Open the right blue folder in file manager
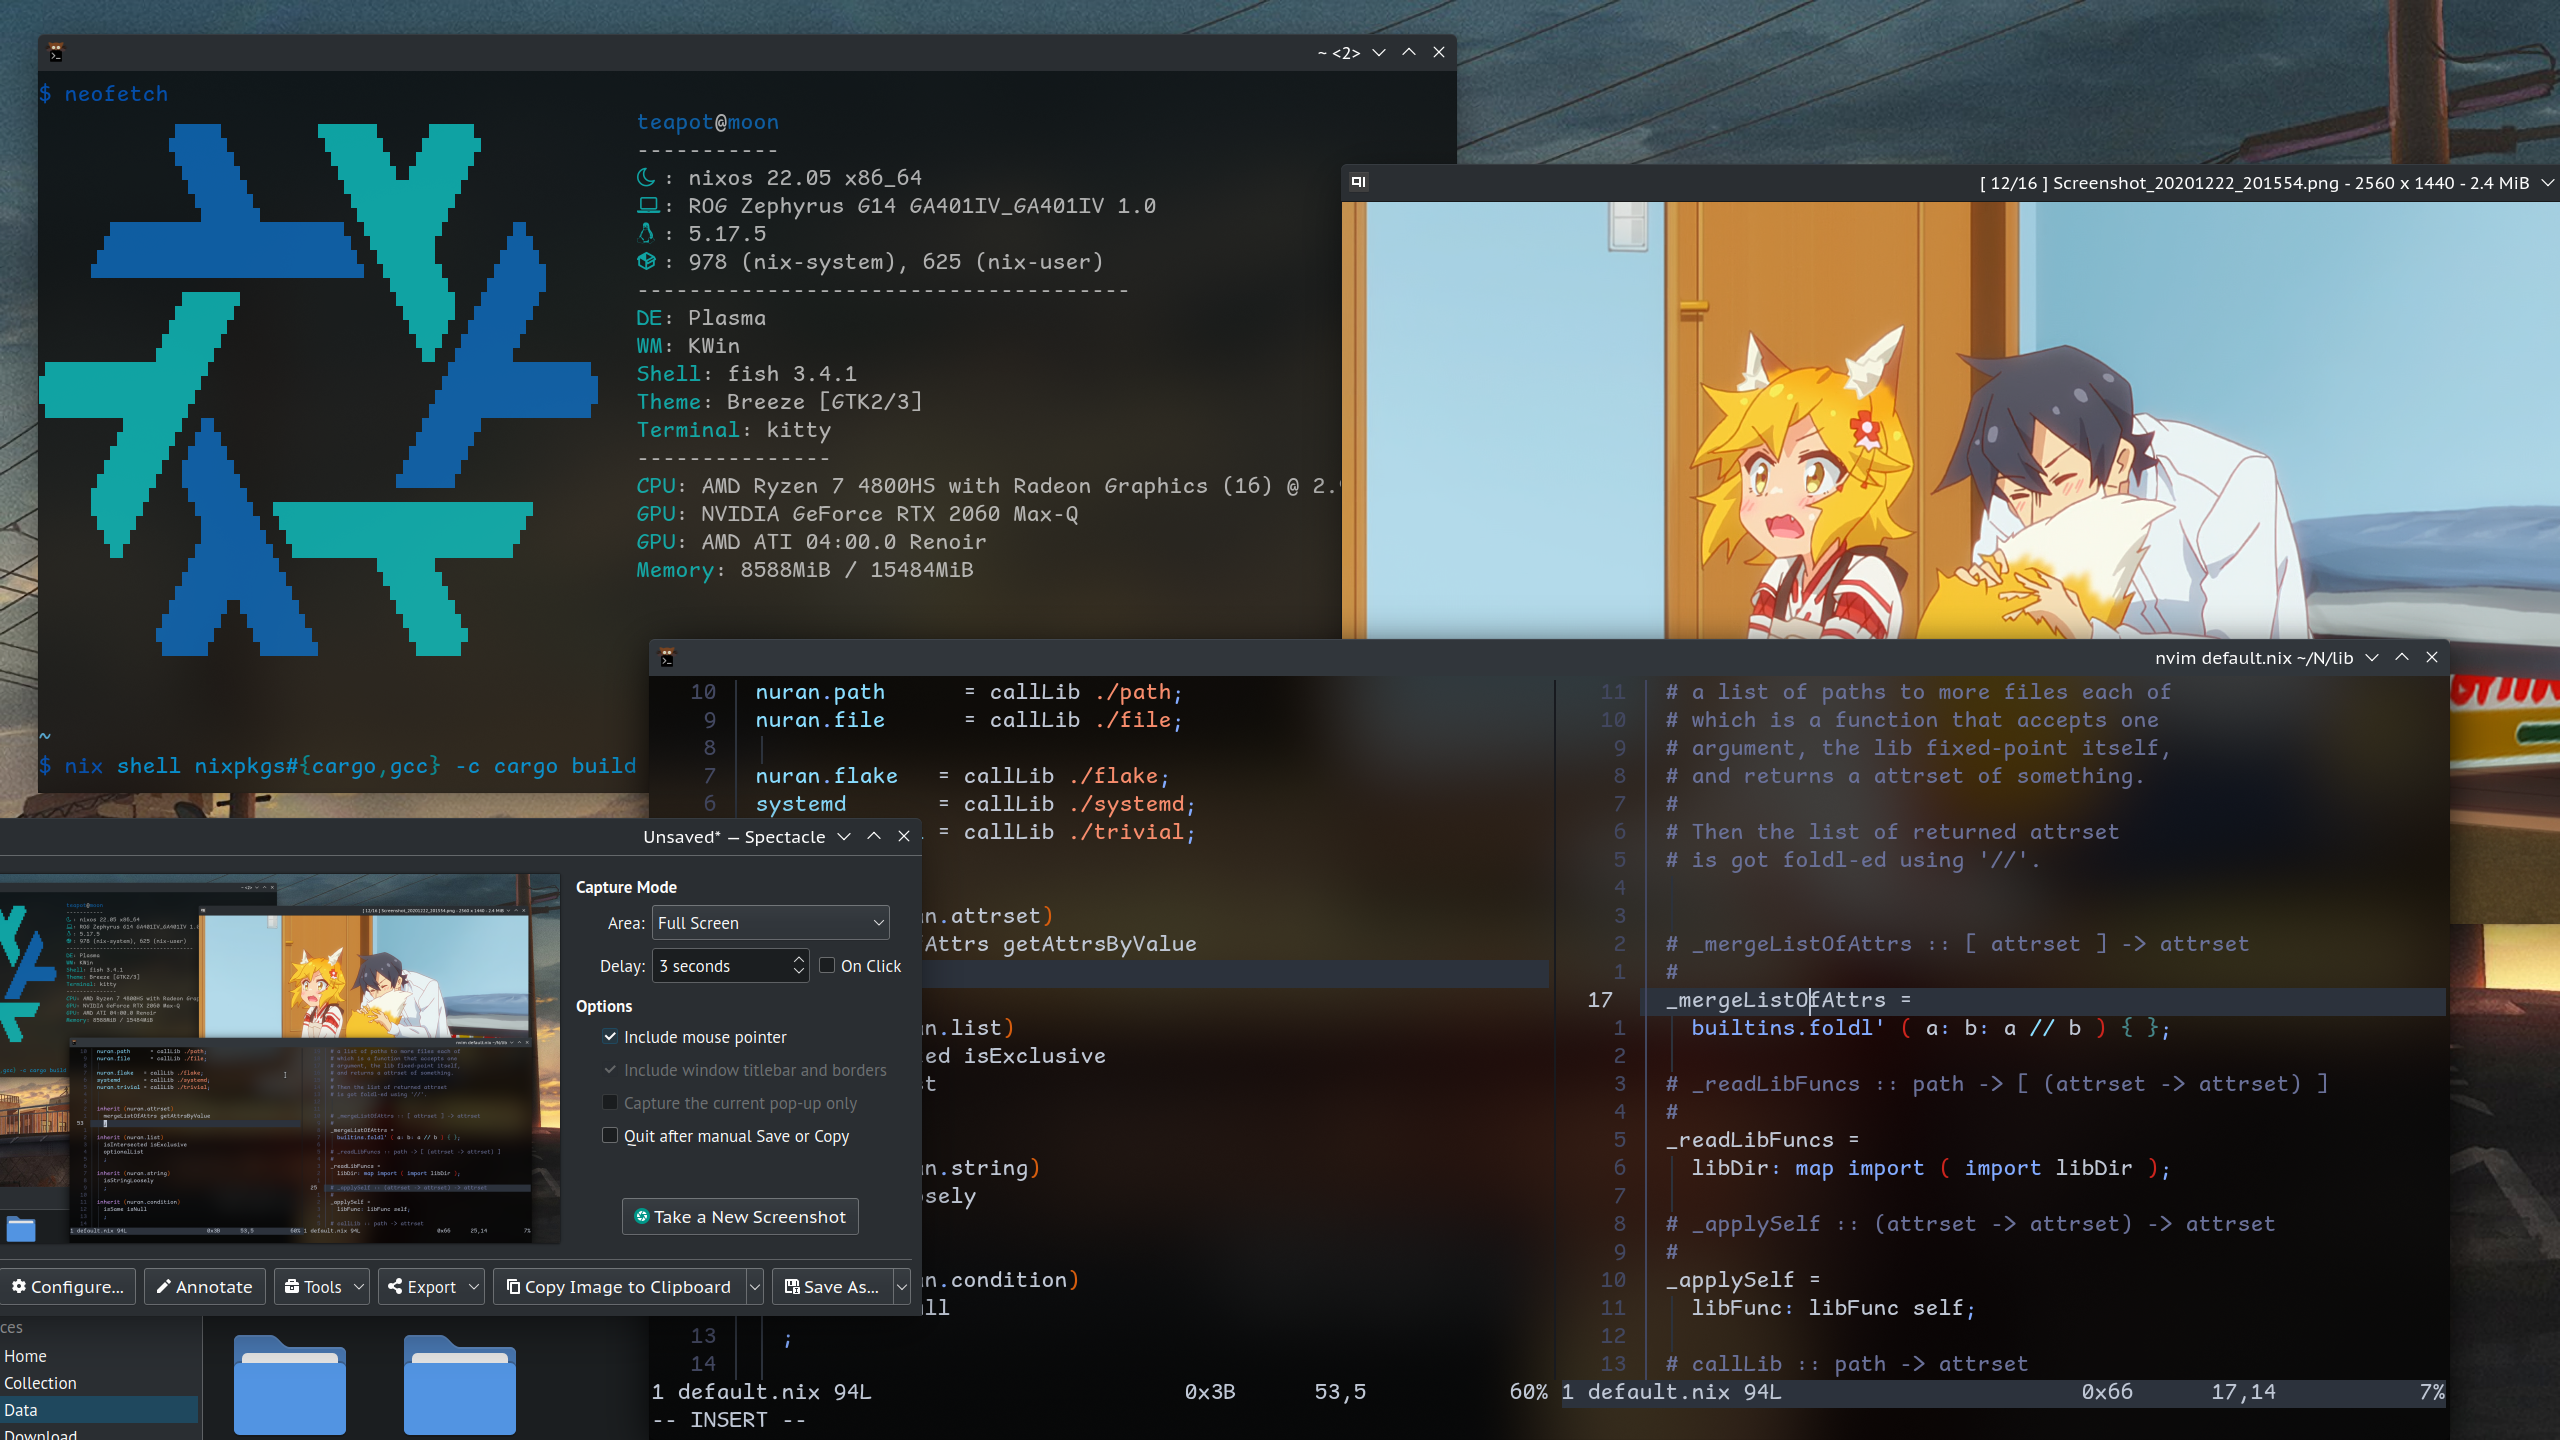2560x1440 pixels. coord(460,1385)
